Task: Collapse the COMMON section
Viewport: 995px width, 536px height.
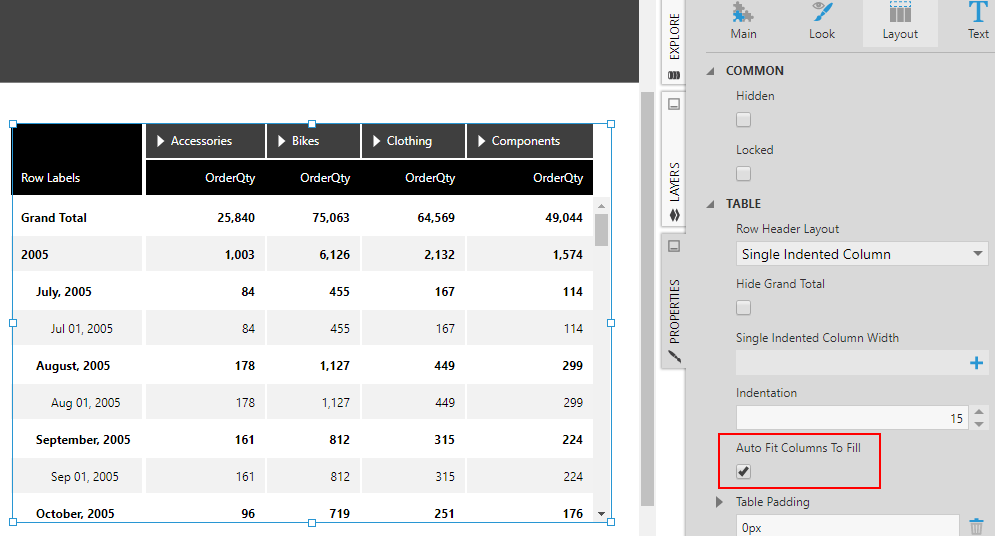Action: pyautogui.click(x=711, y=71)
